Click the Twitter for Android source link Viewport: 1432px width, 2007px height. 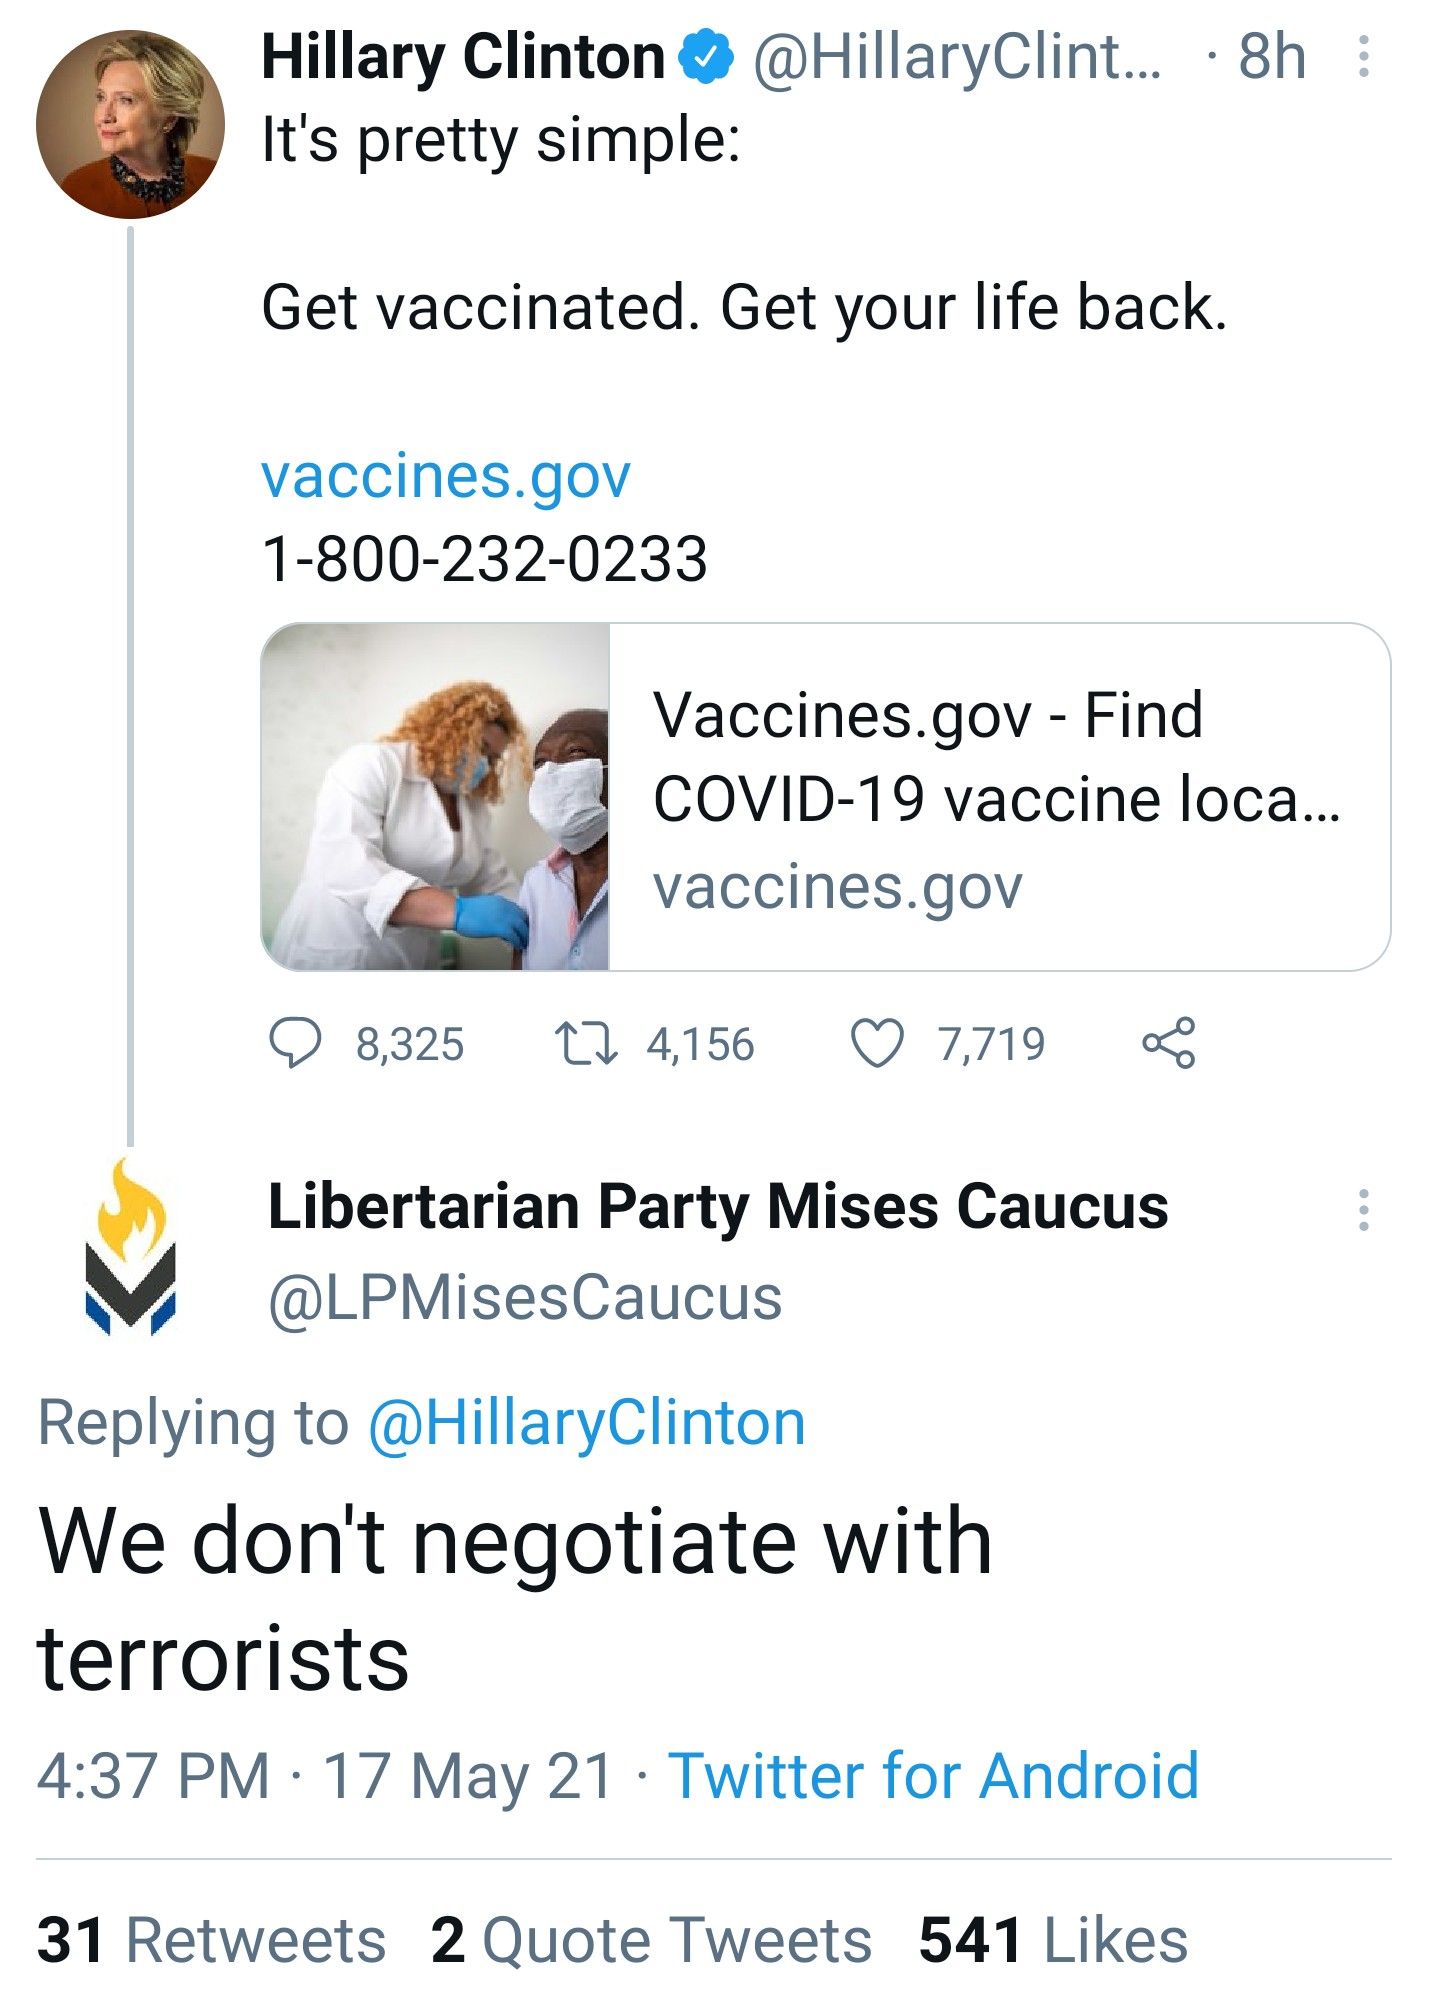point(933,1775)
